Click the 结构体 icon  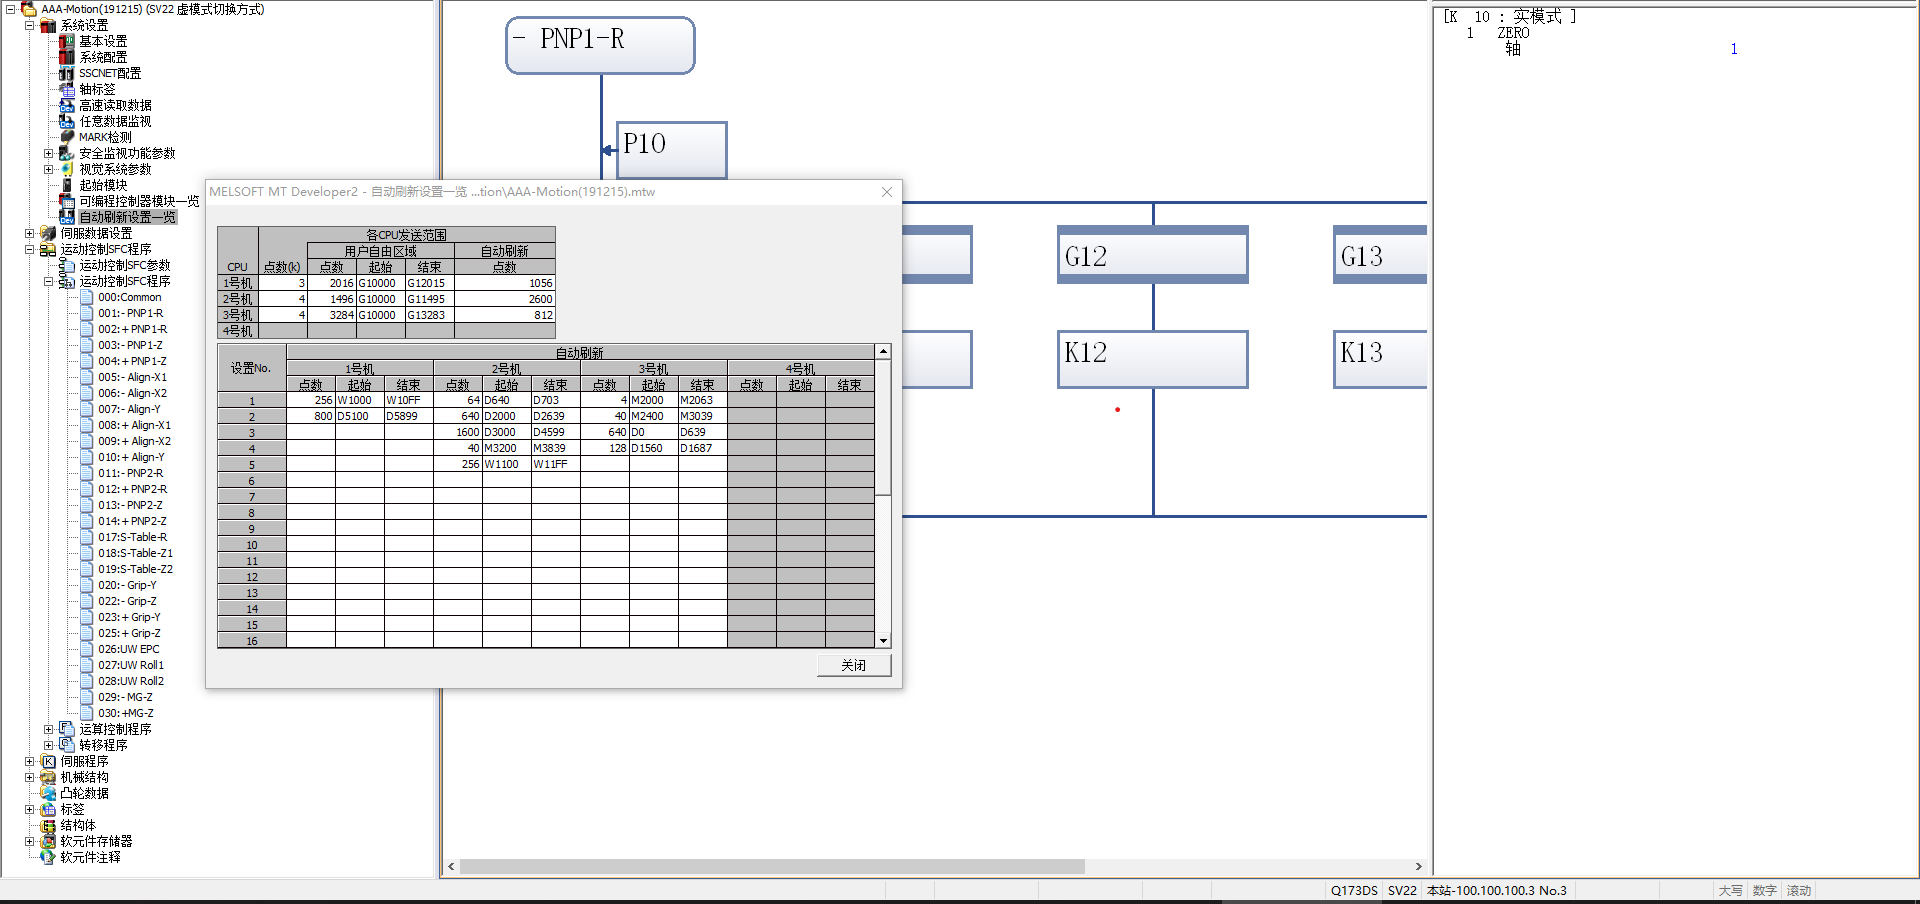[x=48, y=825]
